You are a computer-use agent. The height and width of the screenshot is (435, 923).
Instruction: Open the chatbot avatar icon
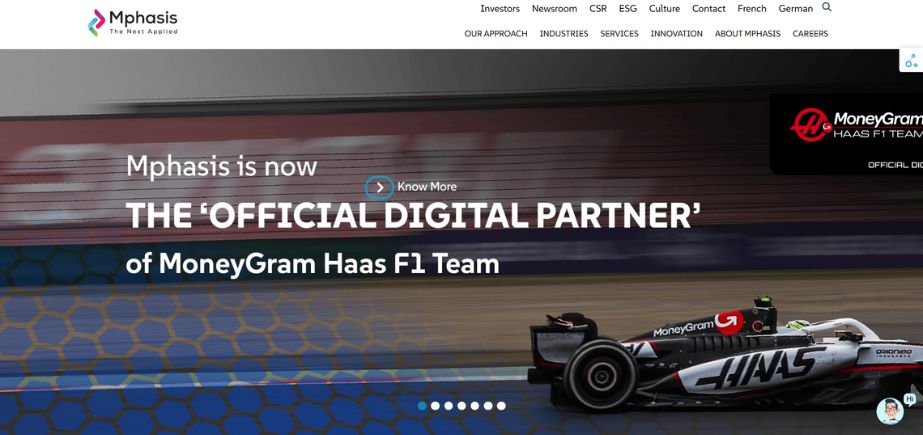pos(890,411)
